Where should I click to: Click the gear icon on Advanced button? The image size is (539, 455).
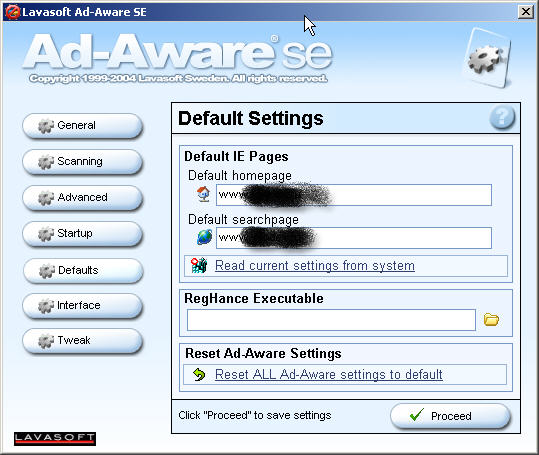(46, 198)
